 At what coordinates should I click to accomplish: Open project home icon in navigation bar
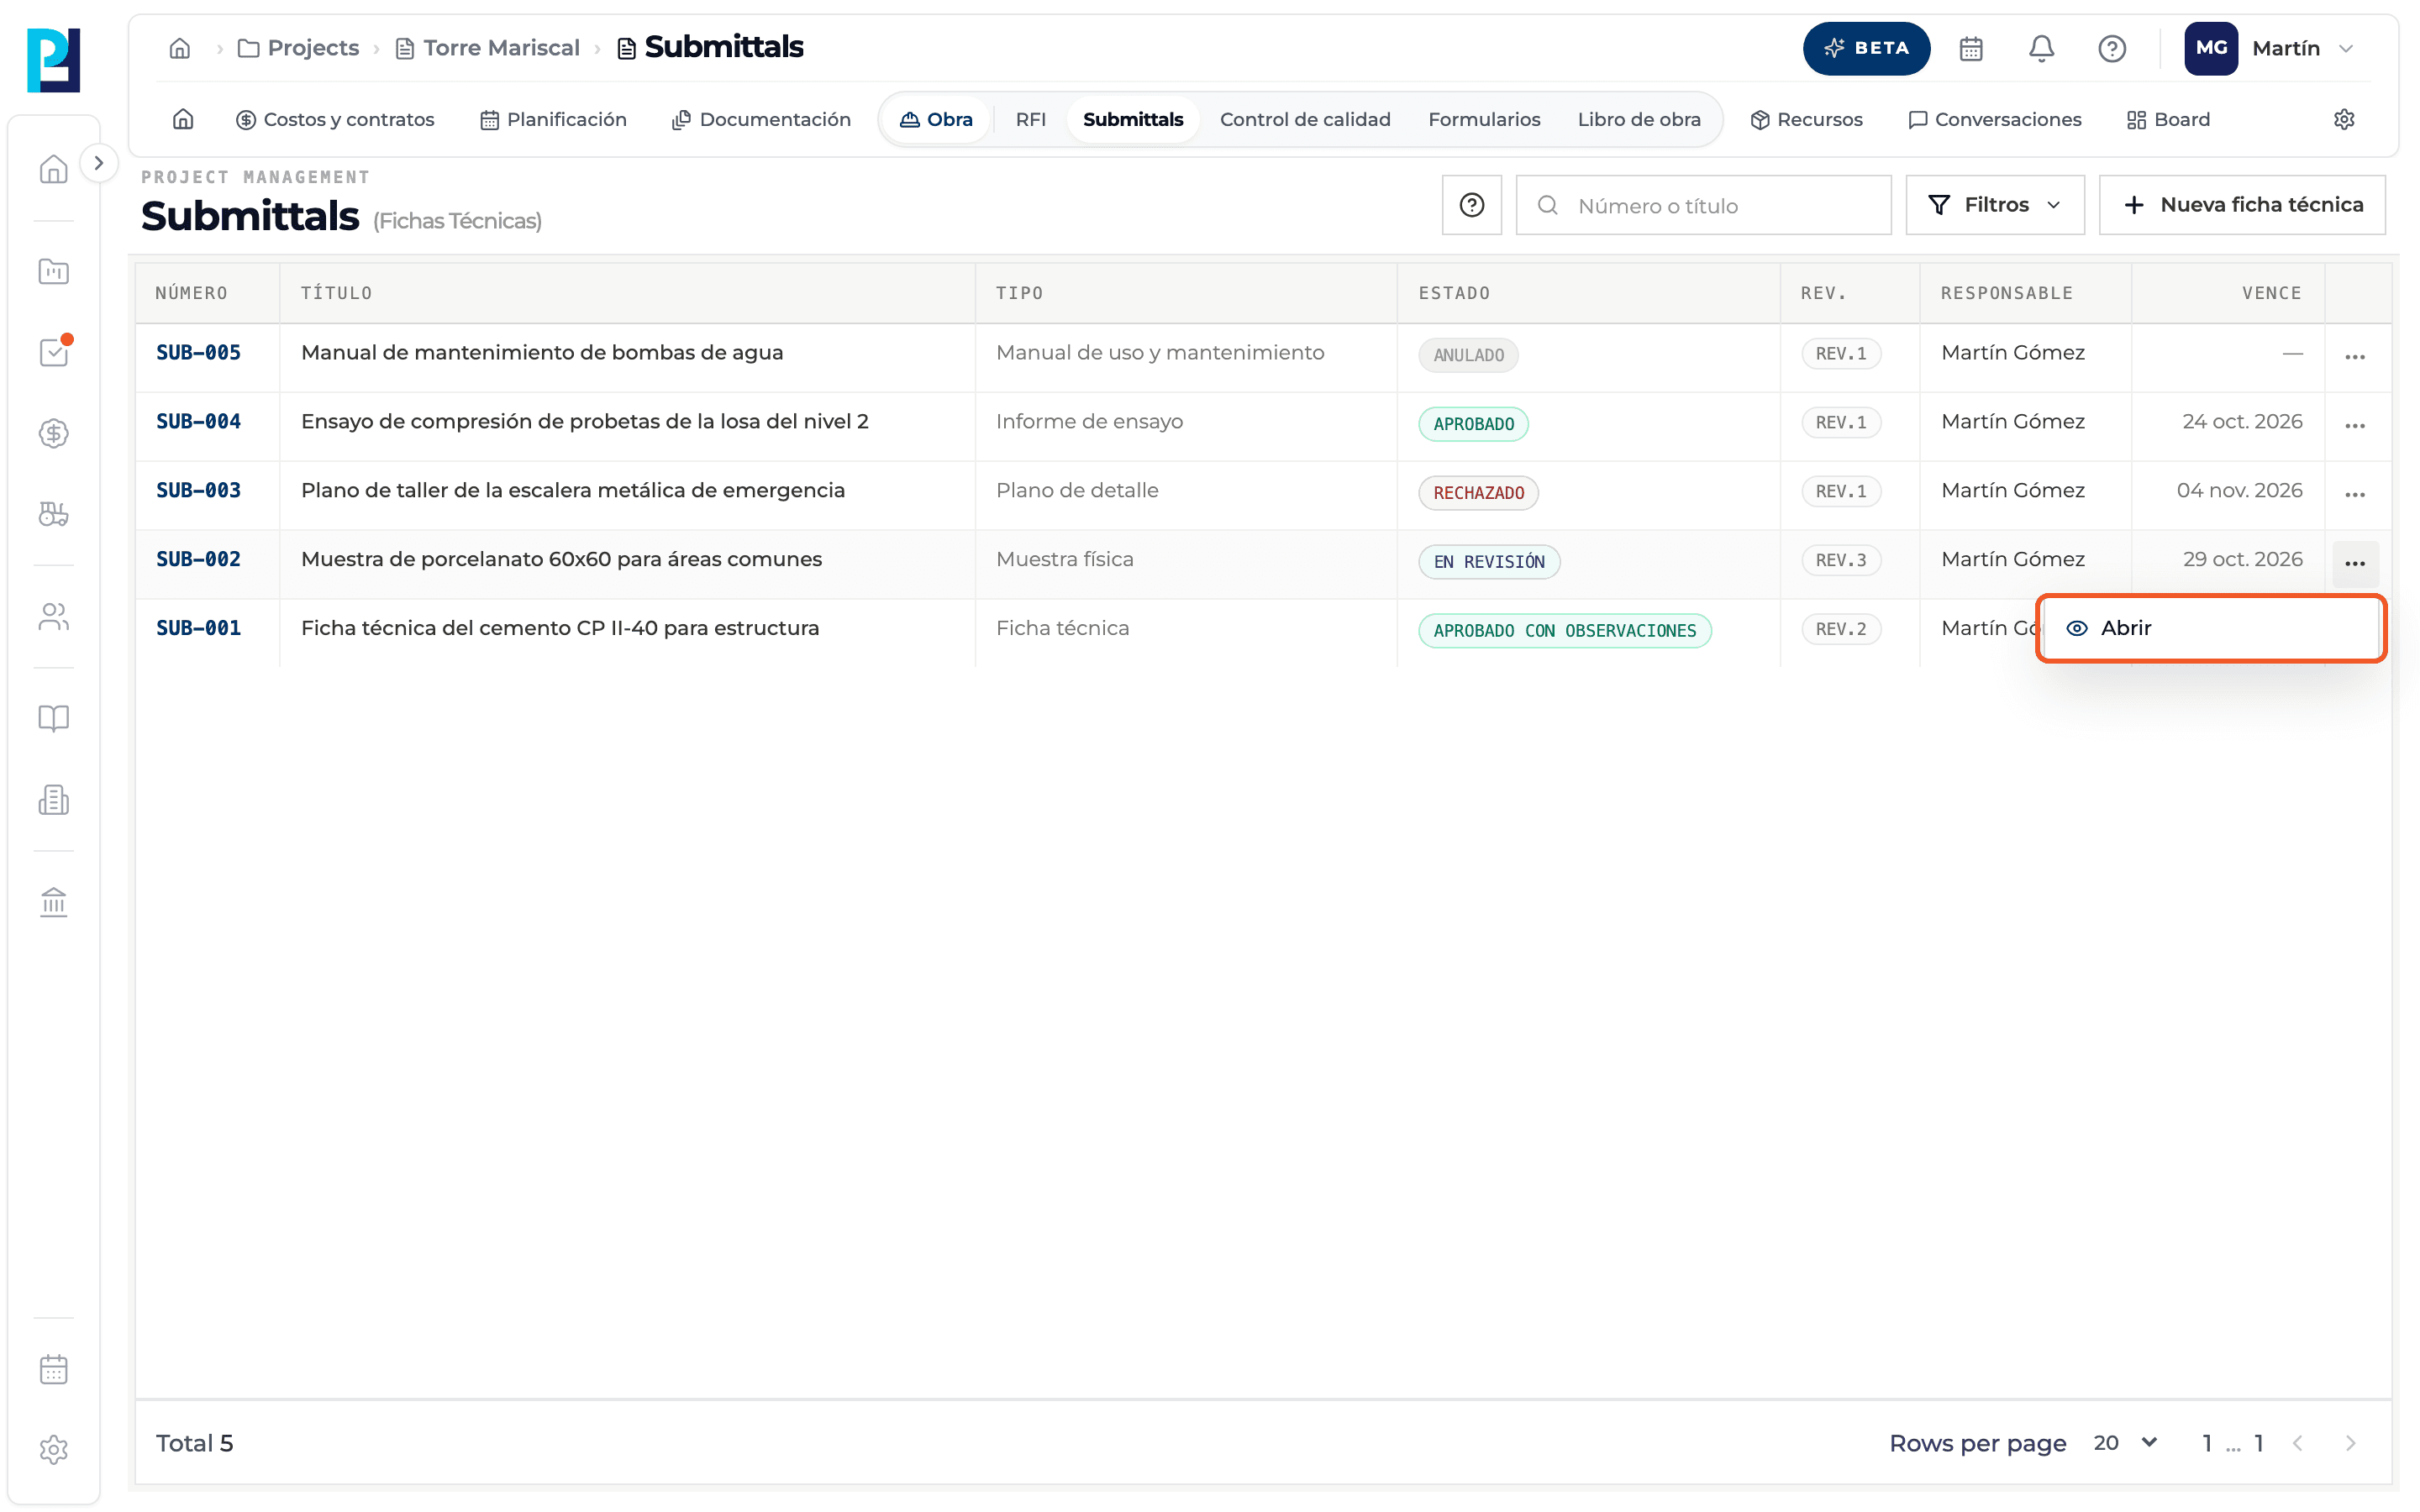[x=183, y=119]
